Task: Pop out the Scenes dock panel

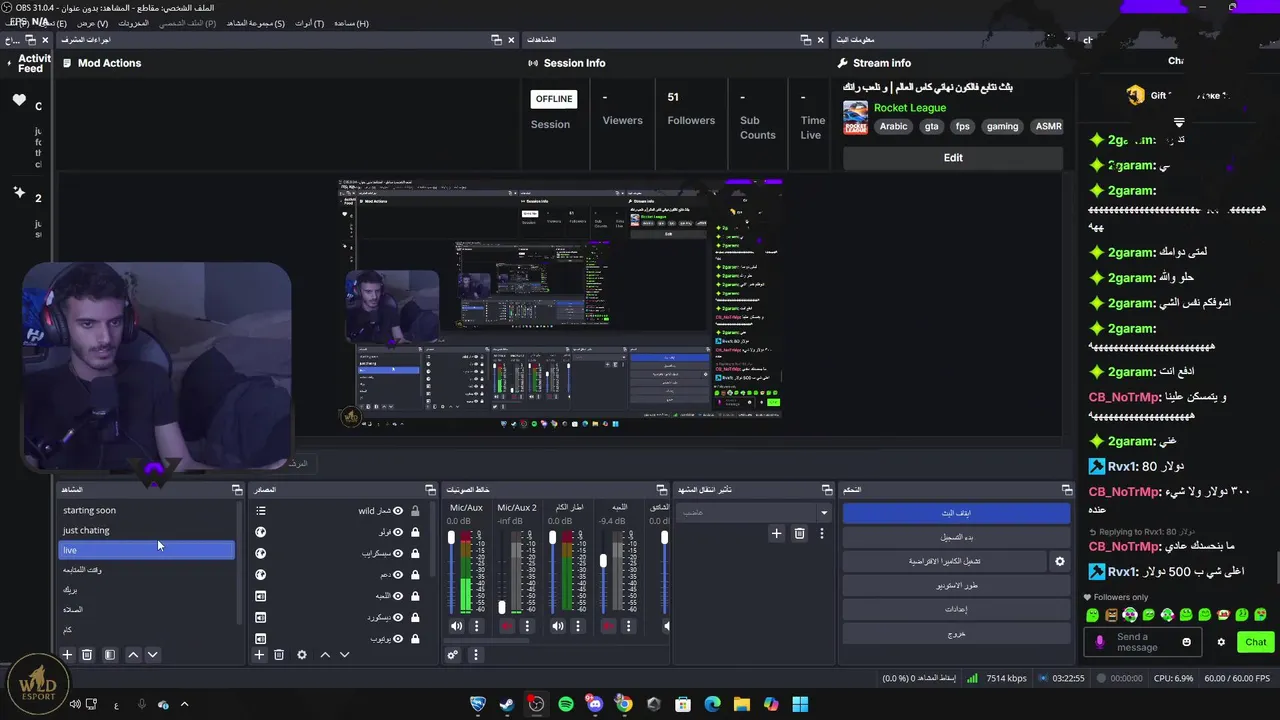Action: click(x=237, y=490)
